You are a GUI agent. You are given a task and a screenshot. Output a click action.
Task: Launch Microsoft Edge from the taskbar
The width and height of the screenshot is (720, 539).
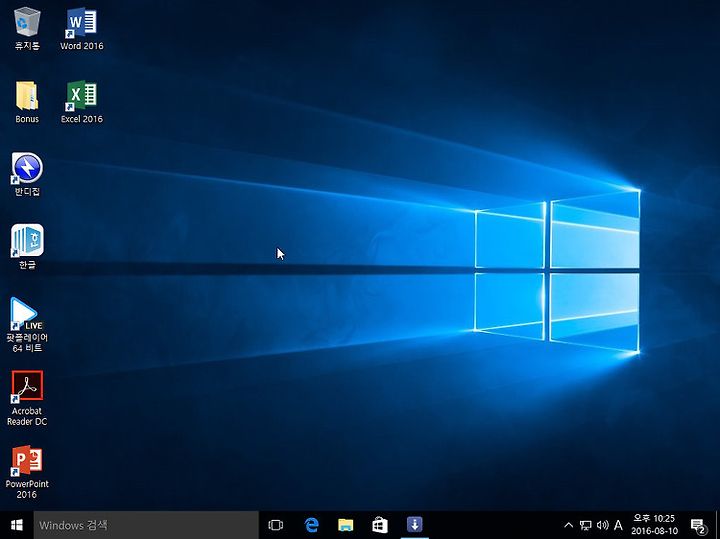coord(311,525)
